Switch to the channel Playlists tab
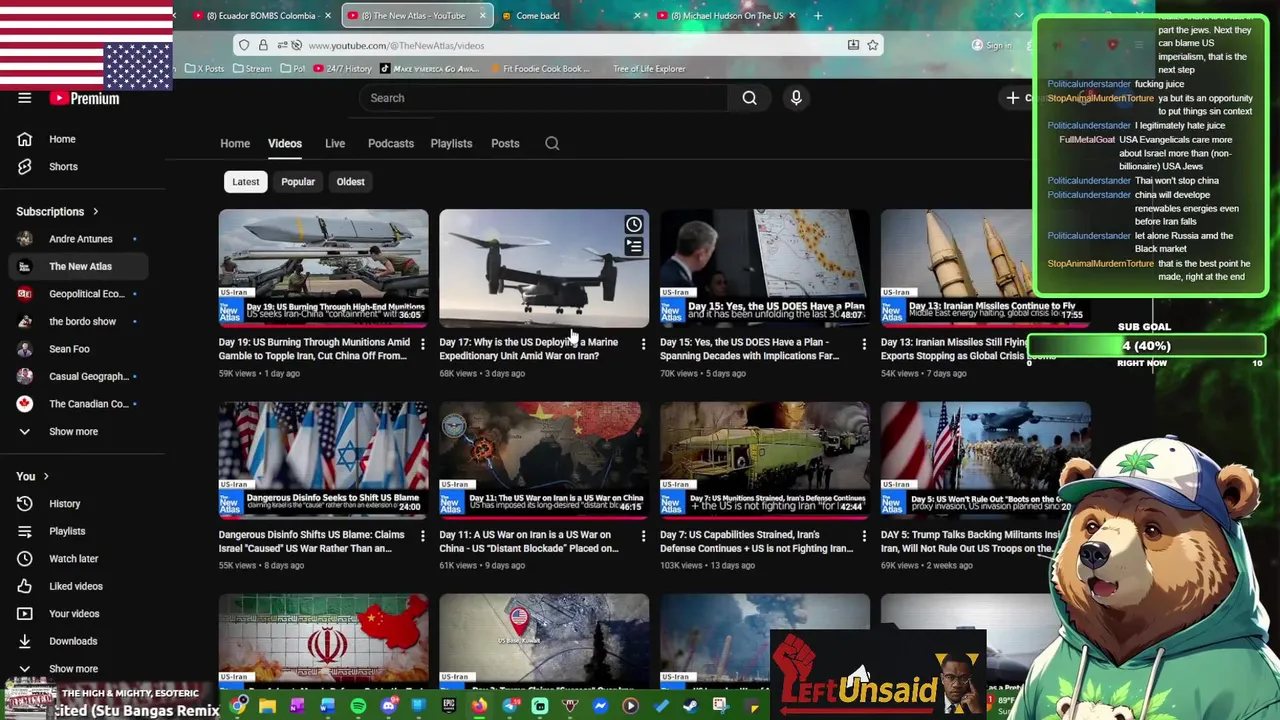This screenshot has width=1280, height=720. 451,143
